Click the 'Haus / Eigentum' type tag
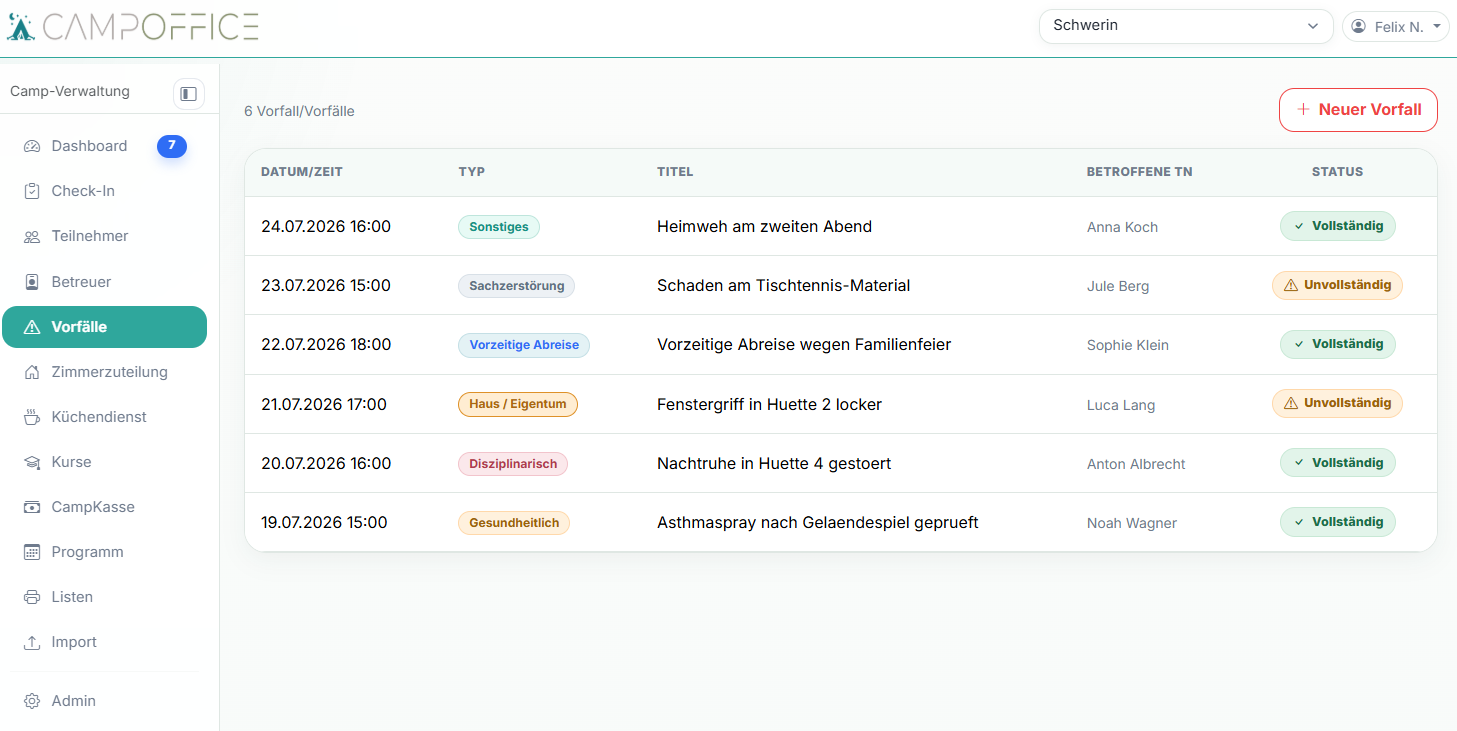The width and height of the screenshot is (1457, 731). pos(517,404)
